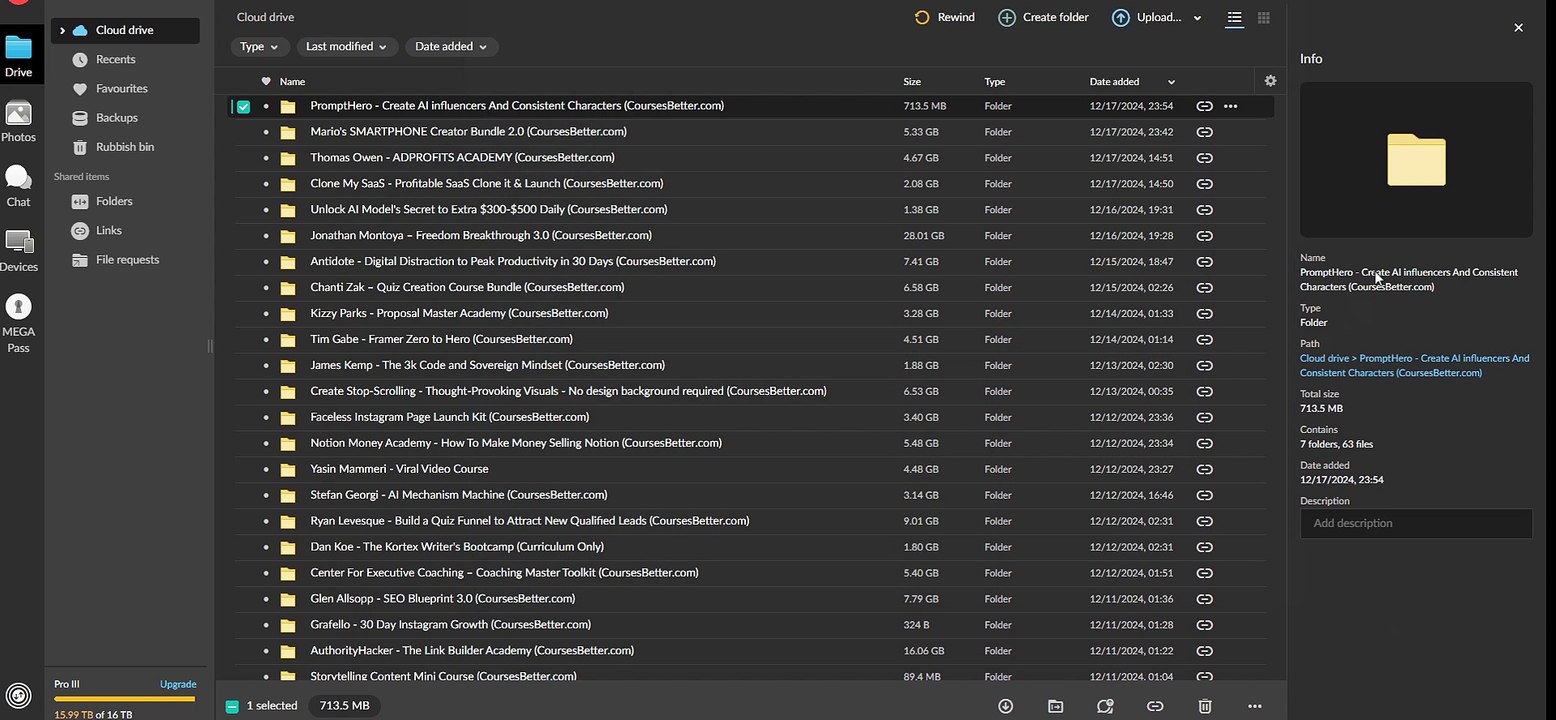Click the folder icon of Yasin Mammeri row
Image resolution: width=1556 pixels, height=720 pixels.
click(288, 469)
